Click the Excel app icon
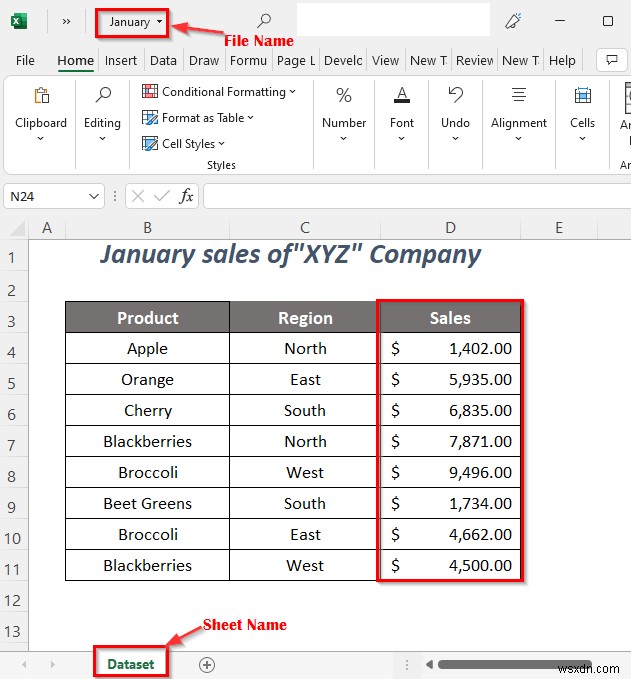Screen dimensions: 631x679 click(19, 21)
